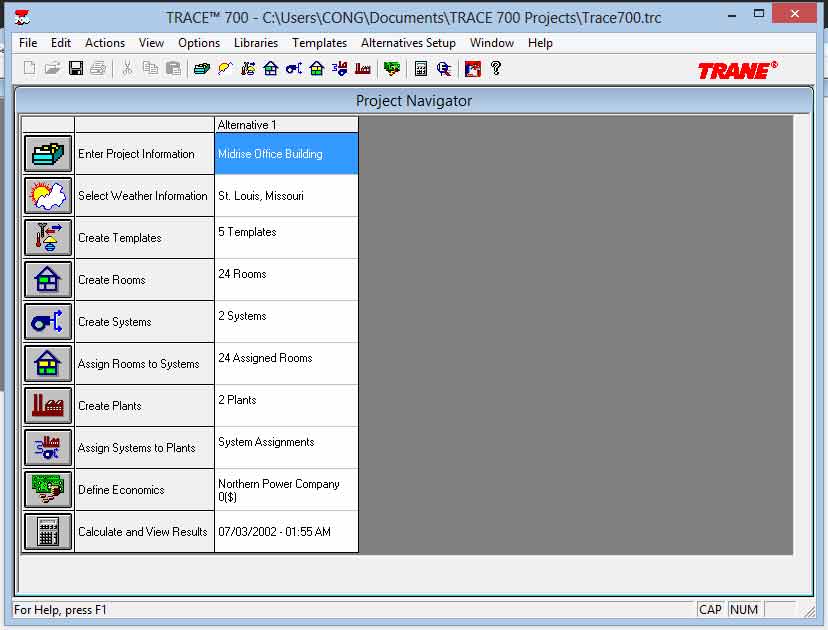Open Create Rooms house icon
Viewport: 828px width, 630px height.
point(47,280)
